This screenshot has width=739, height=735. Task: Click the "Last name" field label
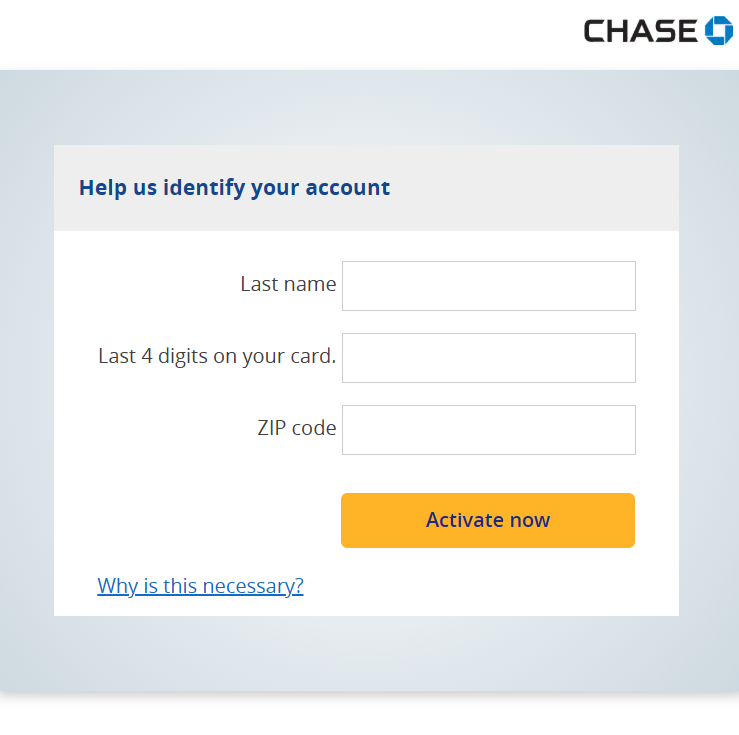coord(288,285)
